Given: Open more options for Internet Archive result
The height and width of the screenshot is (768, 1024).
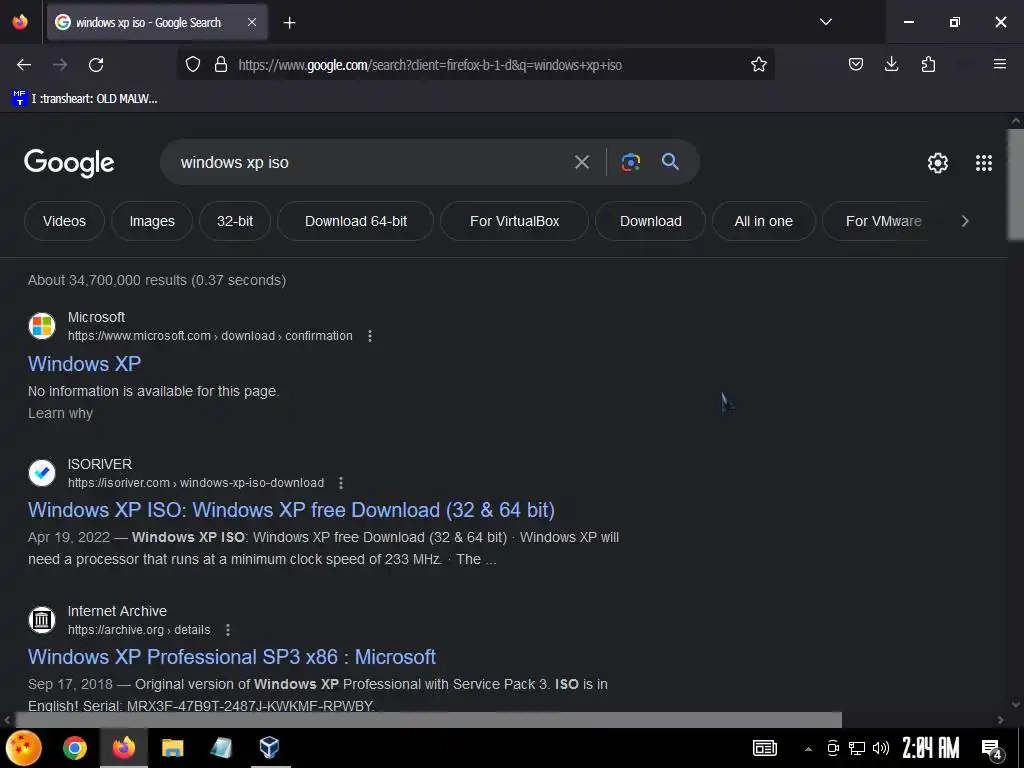Looking at the screenshot, I should point(227,630).
